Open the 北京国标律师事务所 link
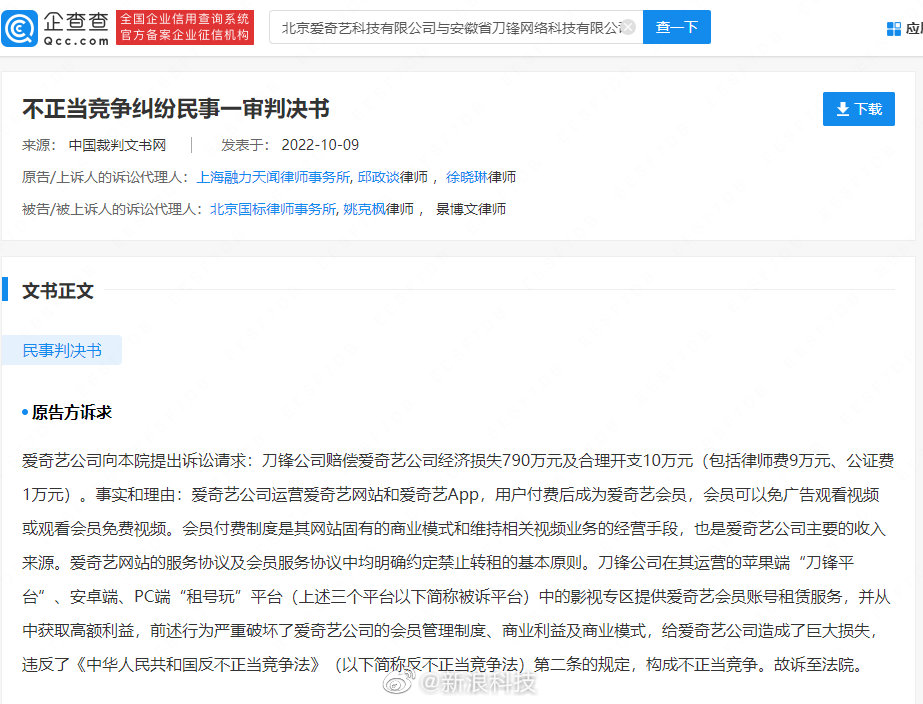The height and width of the screenshot is (704, 923). (273, 209)
